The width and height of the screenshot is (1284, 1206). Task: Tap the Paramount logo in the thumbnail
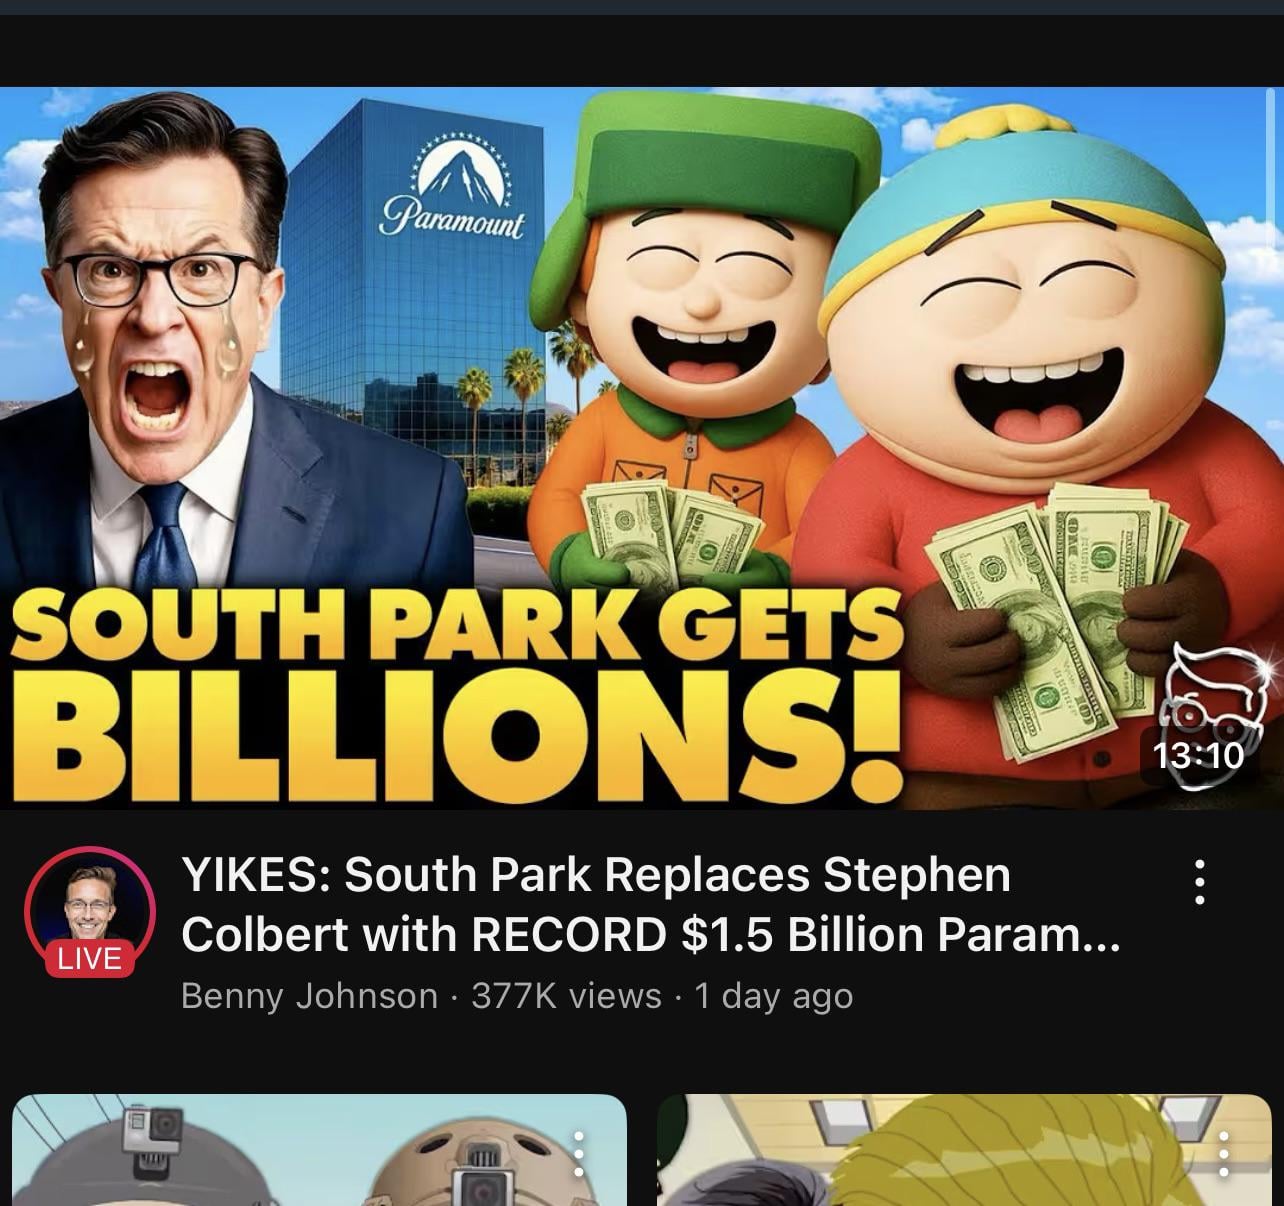(x=452, y=190)
